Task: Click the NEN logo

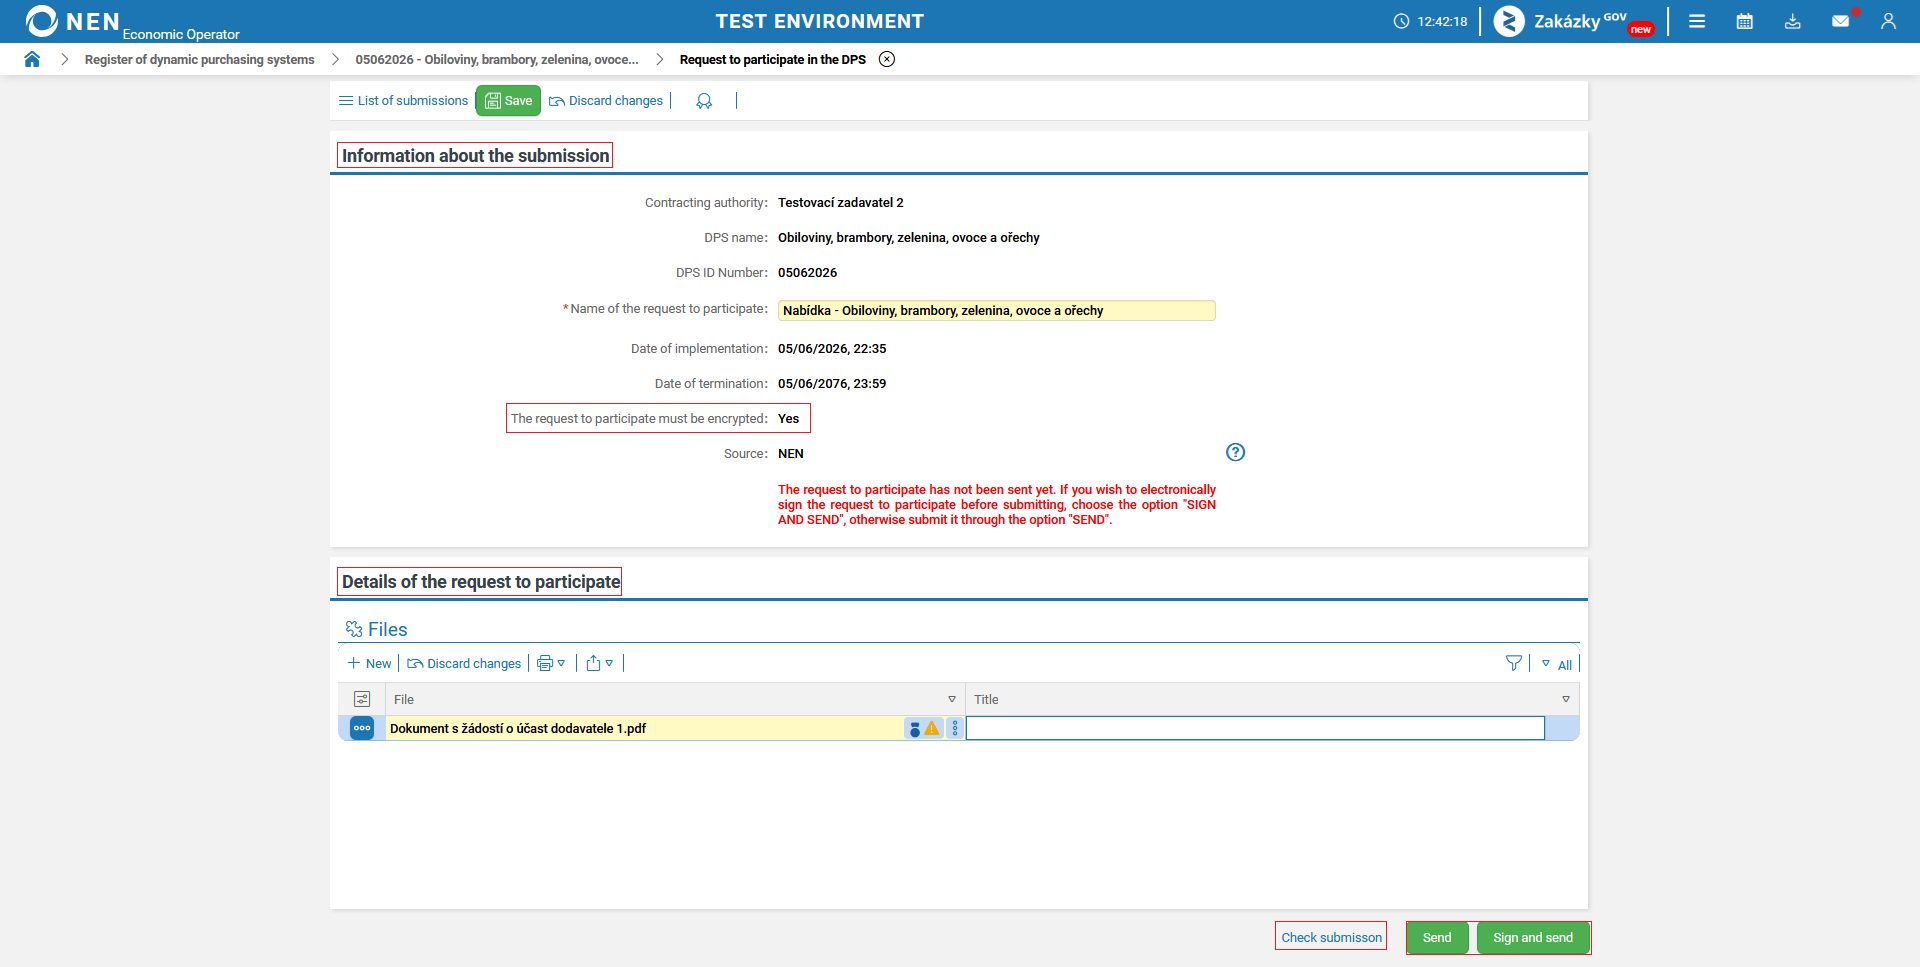Action: (72, 21)
